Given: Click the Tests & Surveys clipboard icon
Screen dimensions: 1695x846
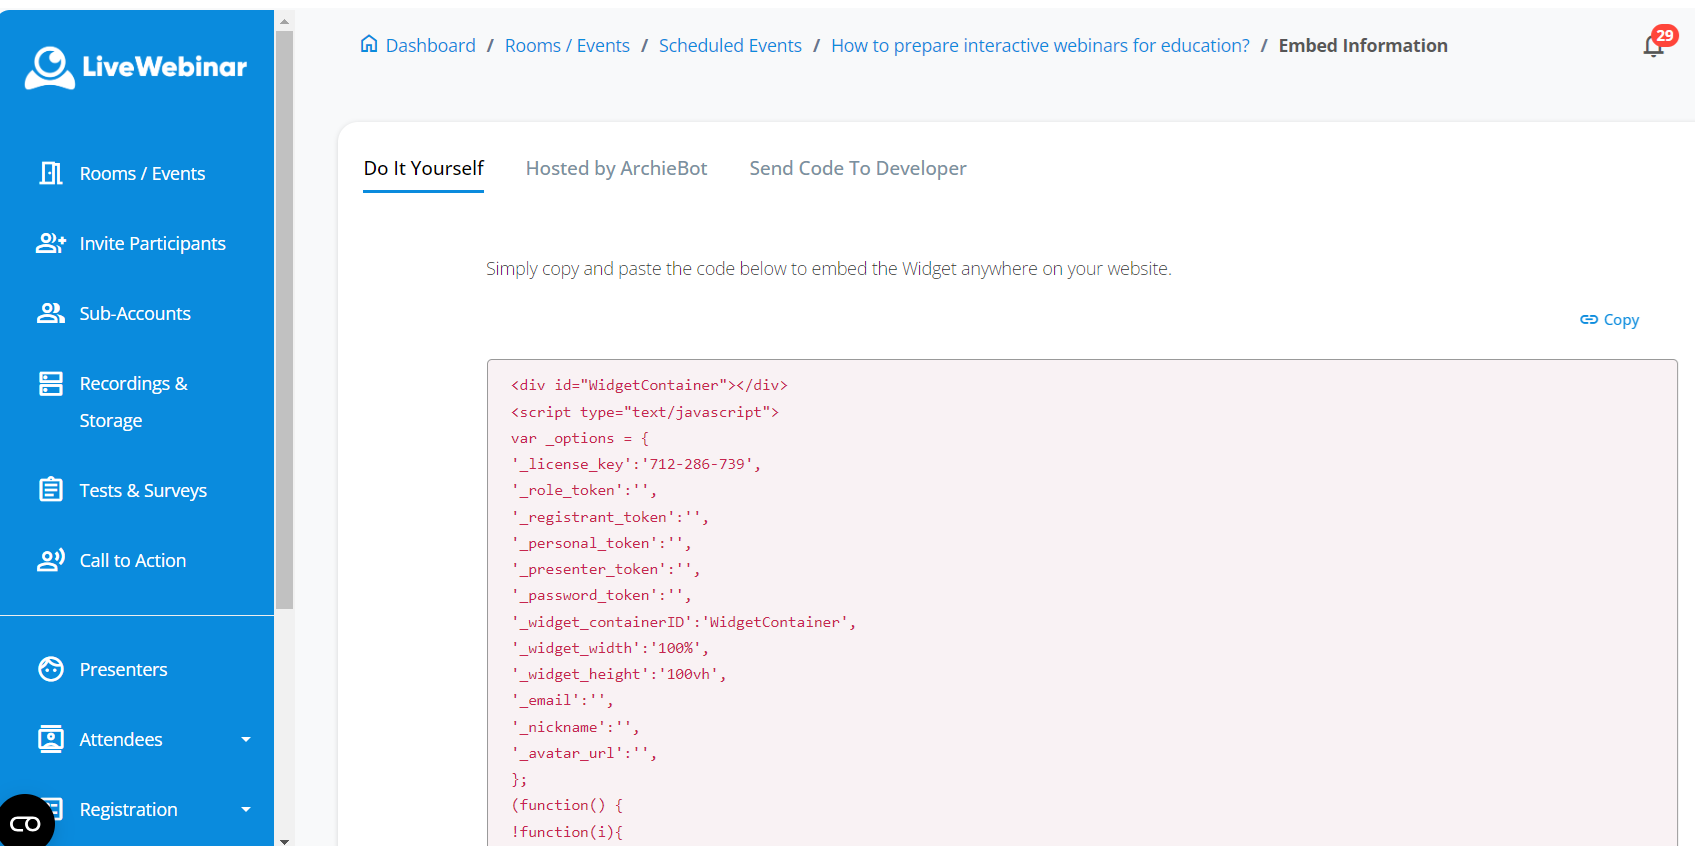Looking at the screenshot, I should pos(51,490).
